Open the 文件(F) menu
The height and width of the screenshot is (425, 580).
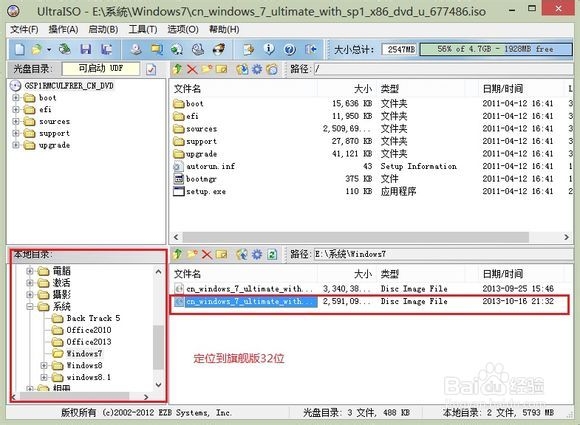coord(24,29)
